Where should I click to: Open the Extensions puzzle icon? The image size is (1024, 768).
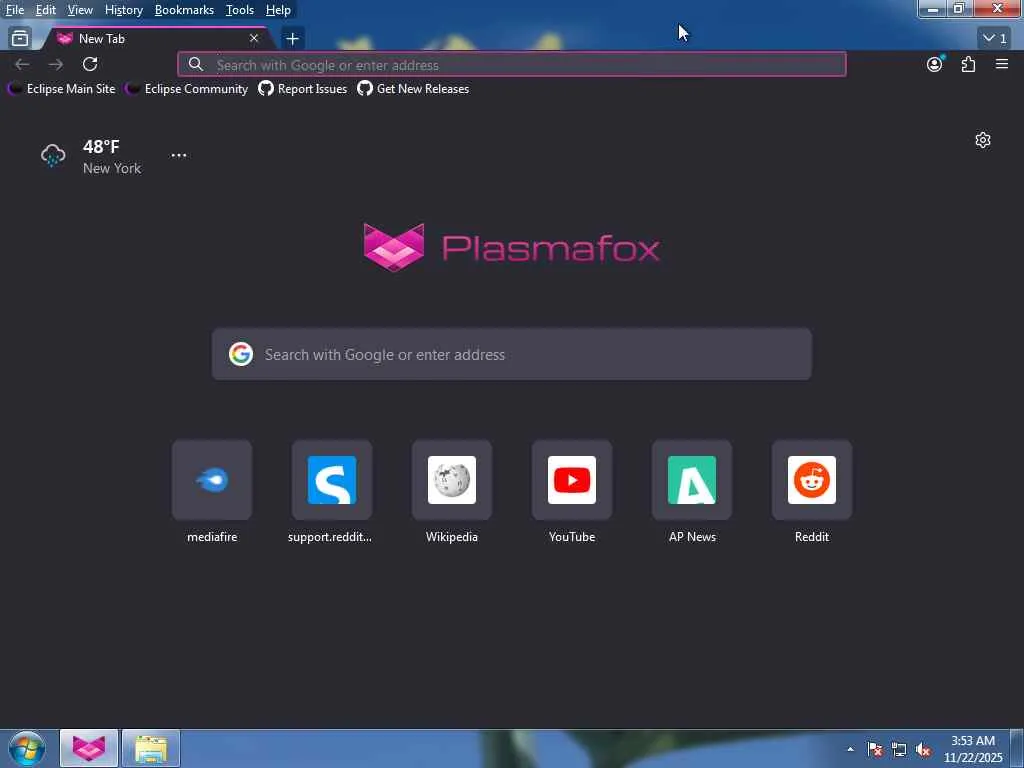click(x=968, y=64)
